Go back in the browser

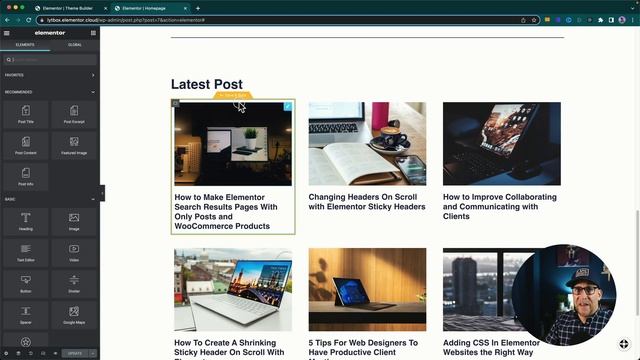[x=7, y=20]
